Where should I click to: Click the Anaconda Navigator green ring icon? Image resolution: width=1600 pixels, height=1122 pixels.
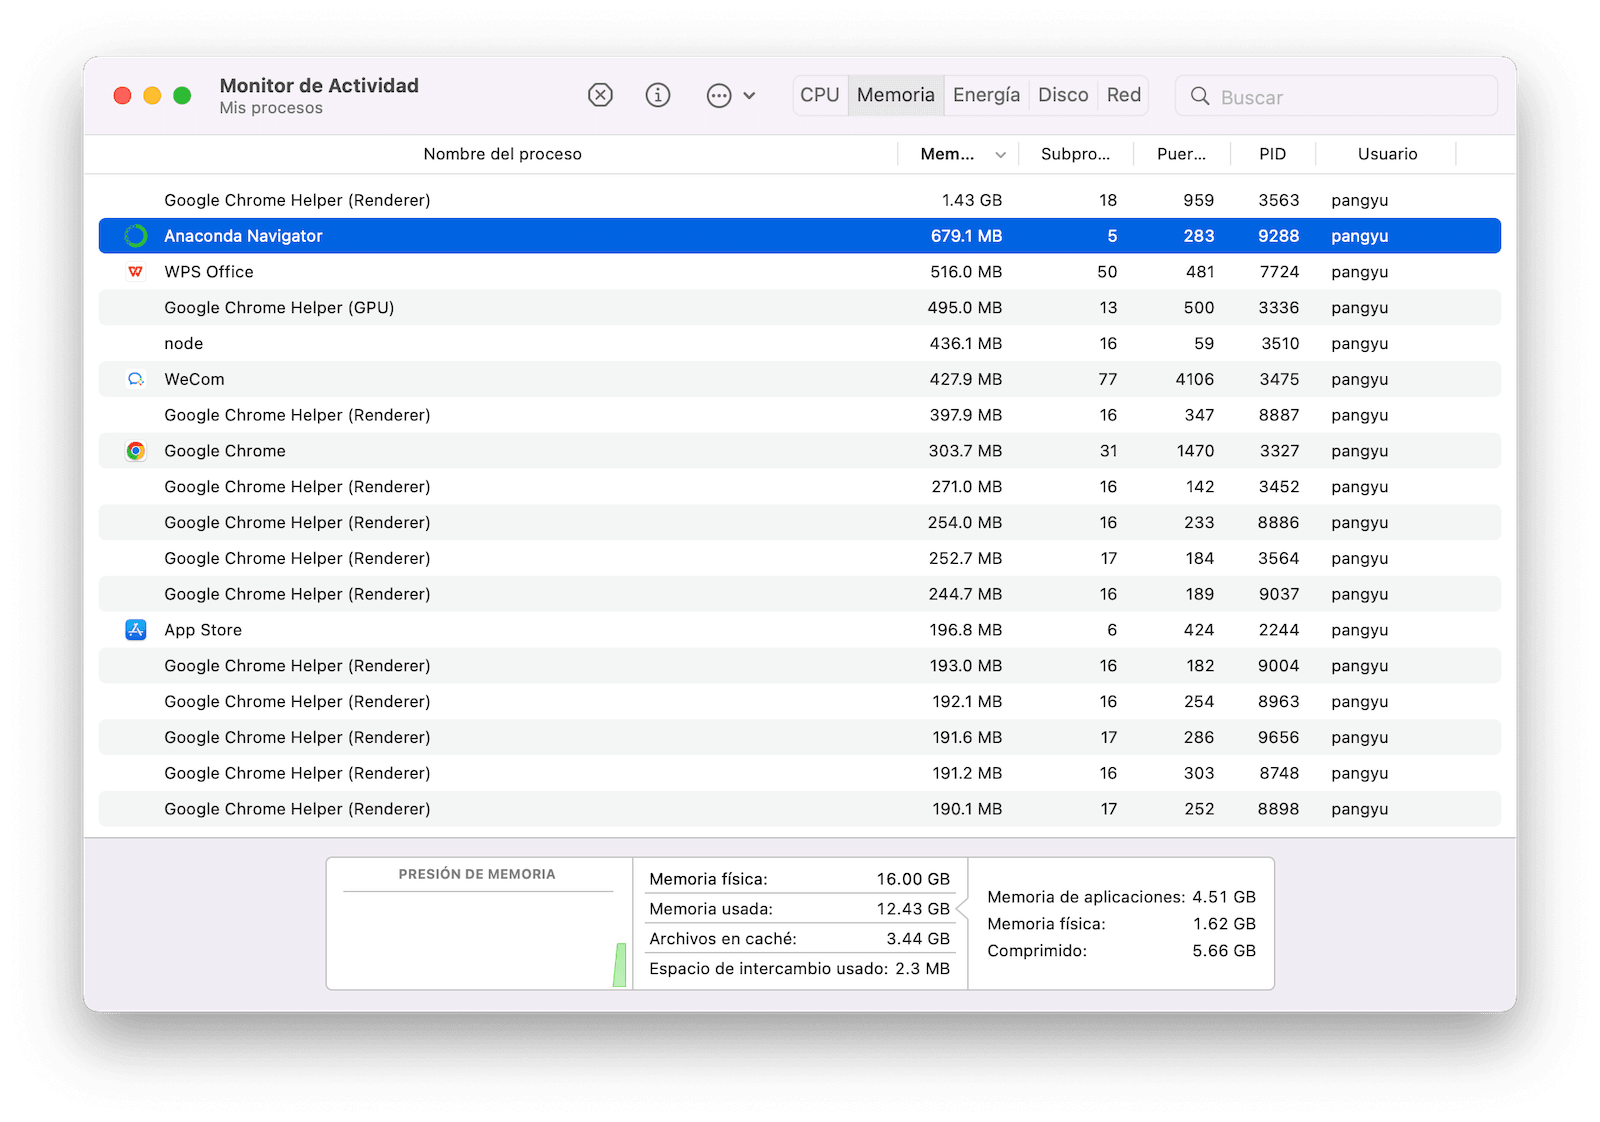136,236
